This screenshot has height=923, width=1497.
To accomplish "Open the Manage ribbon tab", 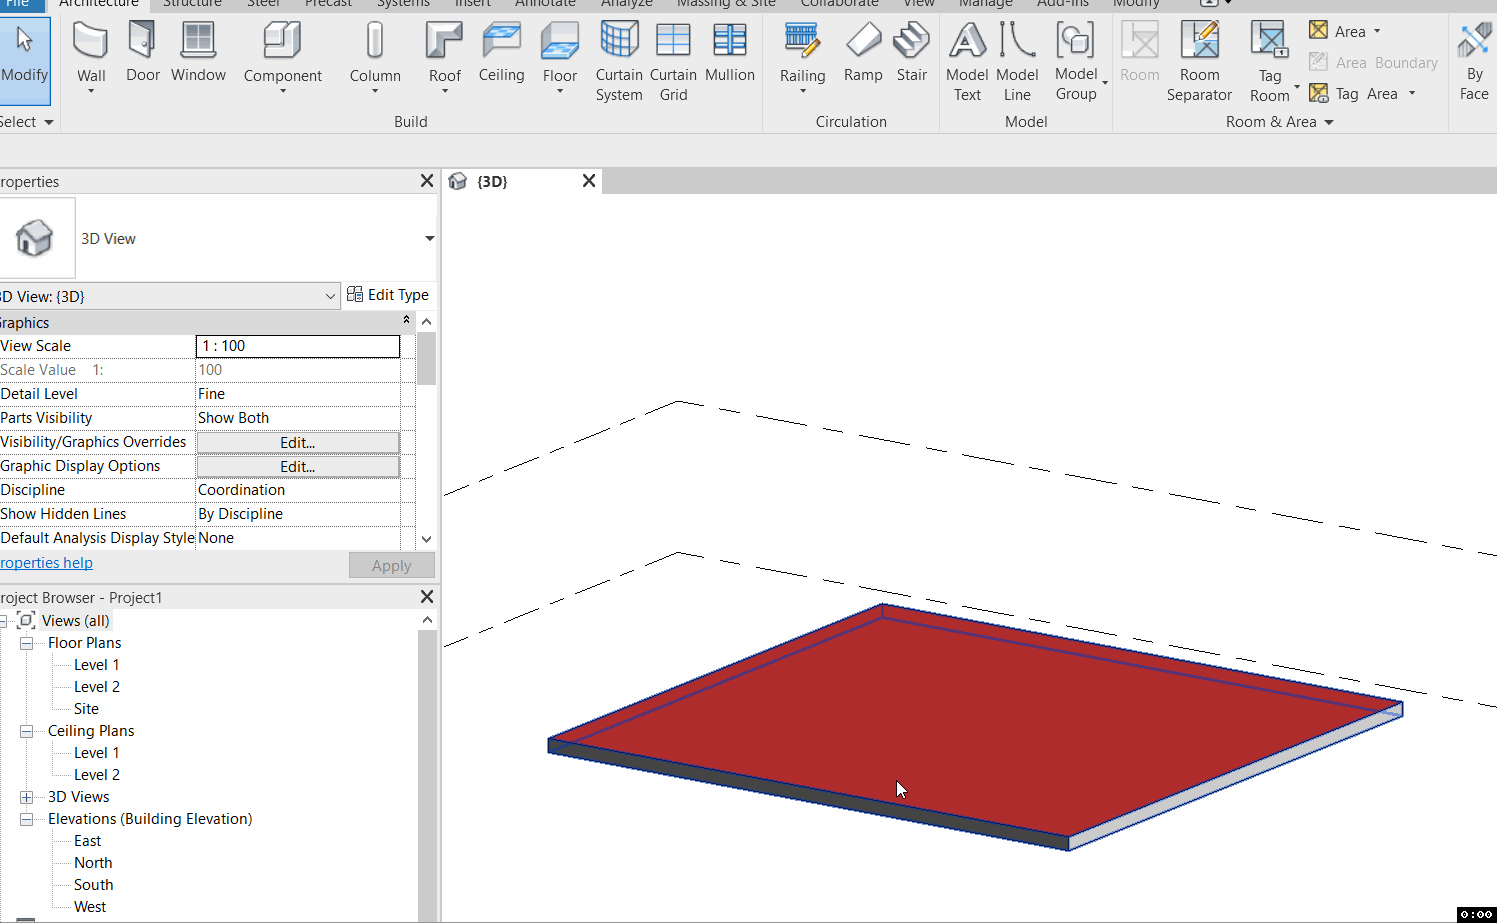I will coord(985,4).
